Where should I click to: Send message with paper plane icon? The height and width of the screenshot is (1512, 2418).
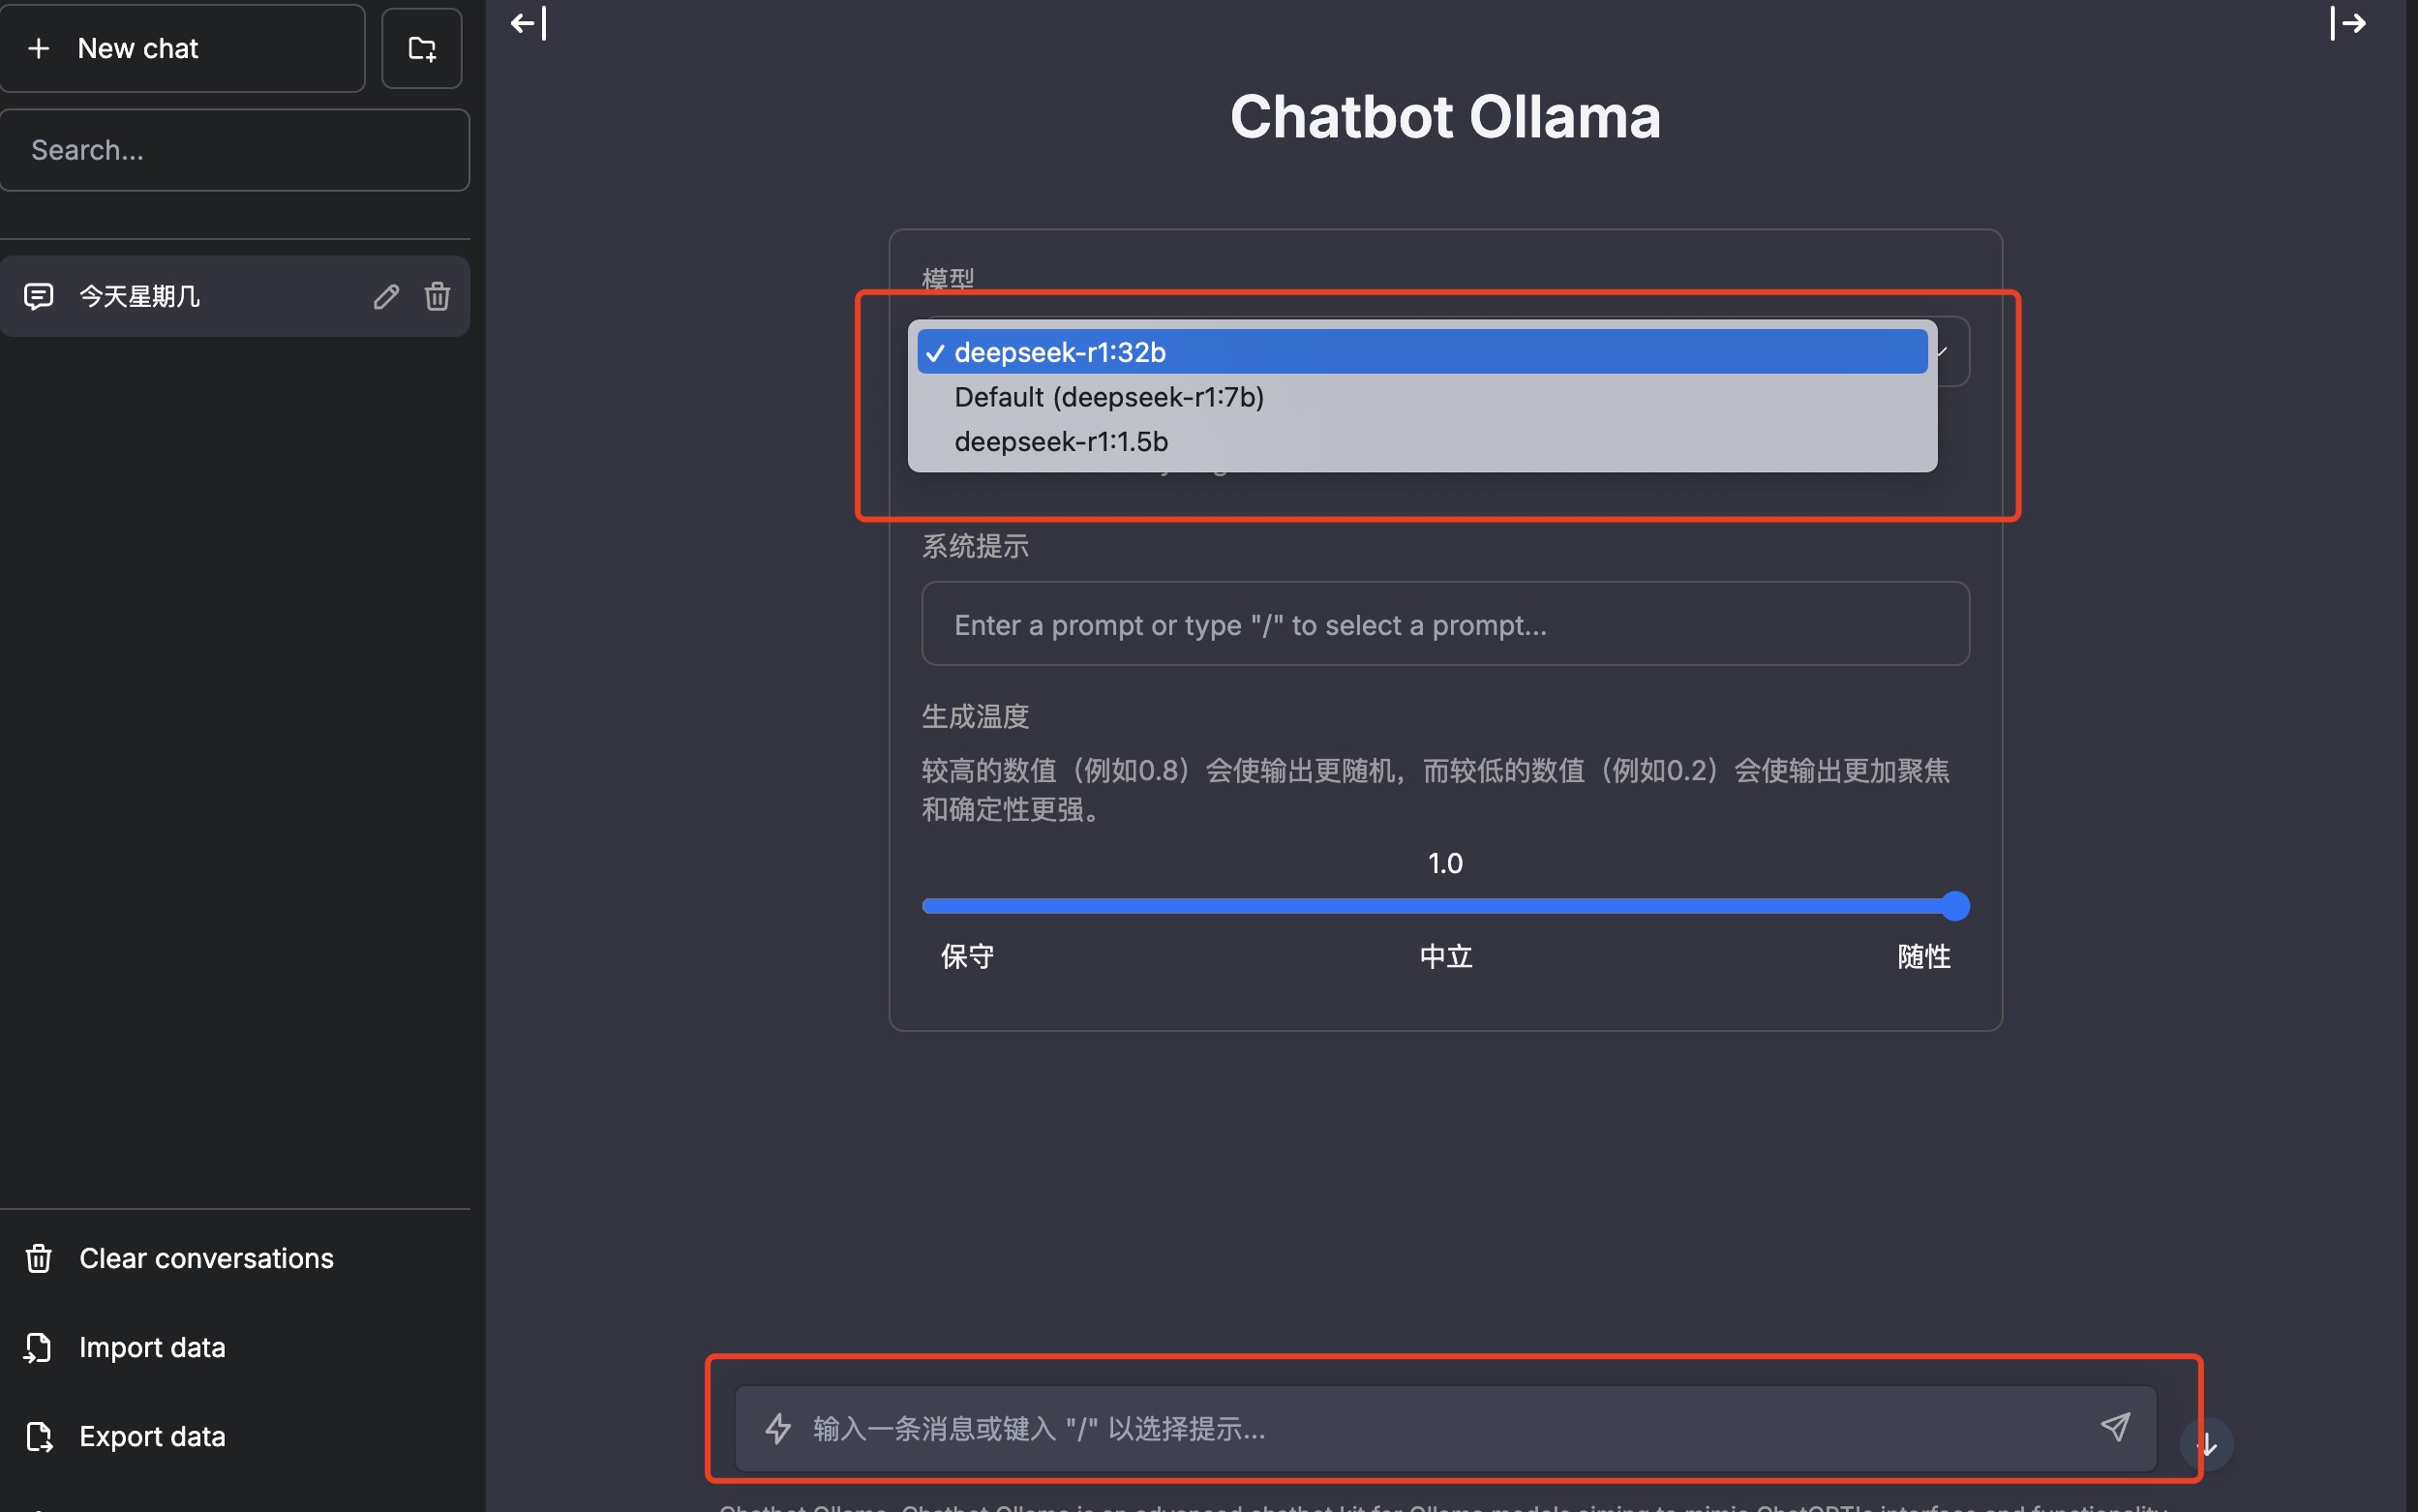point(2115,1427)
